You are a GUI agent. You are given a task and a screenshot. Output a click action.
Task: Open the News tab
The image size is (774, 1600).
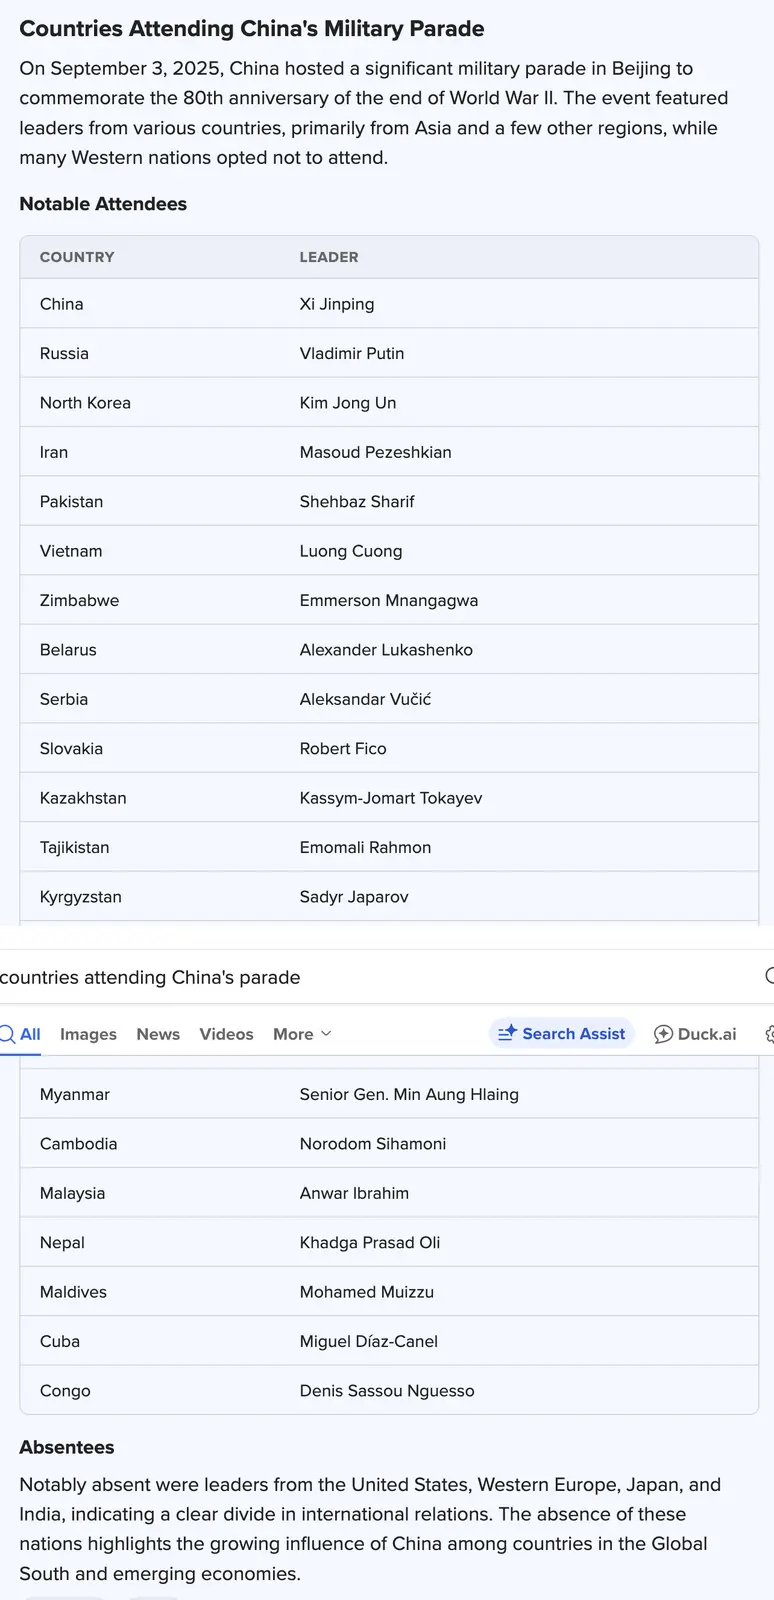158,1034
